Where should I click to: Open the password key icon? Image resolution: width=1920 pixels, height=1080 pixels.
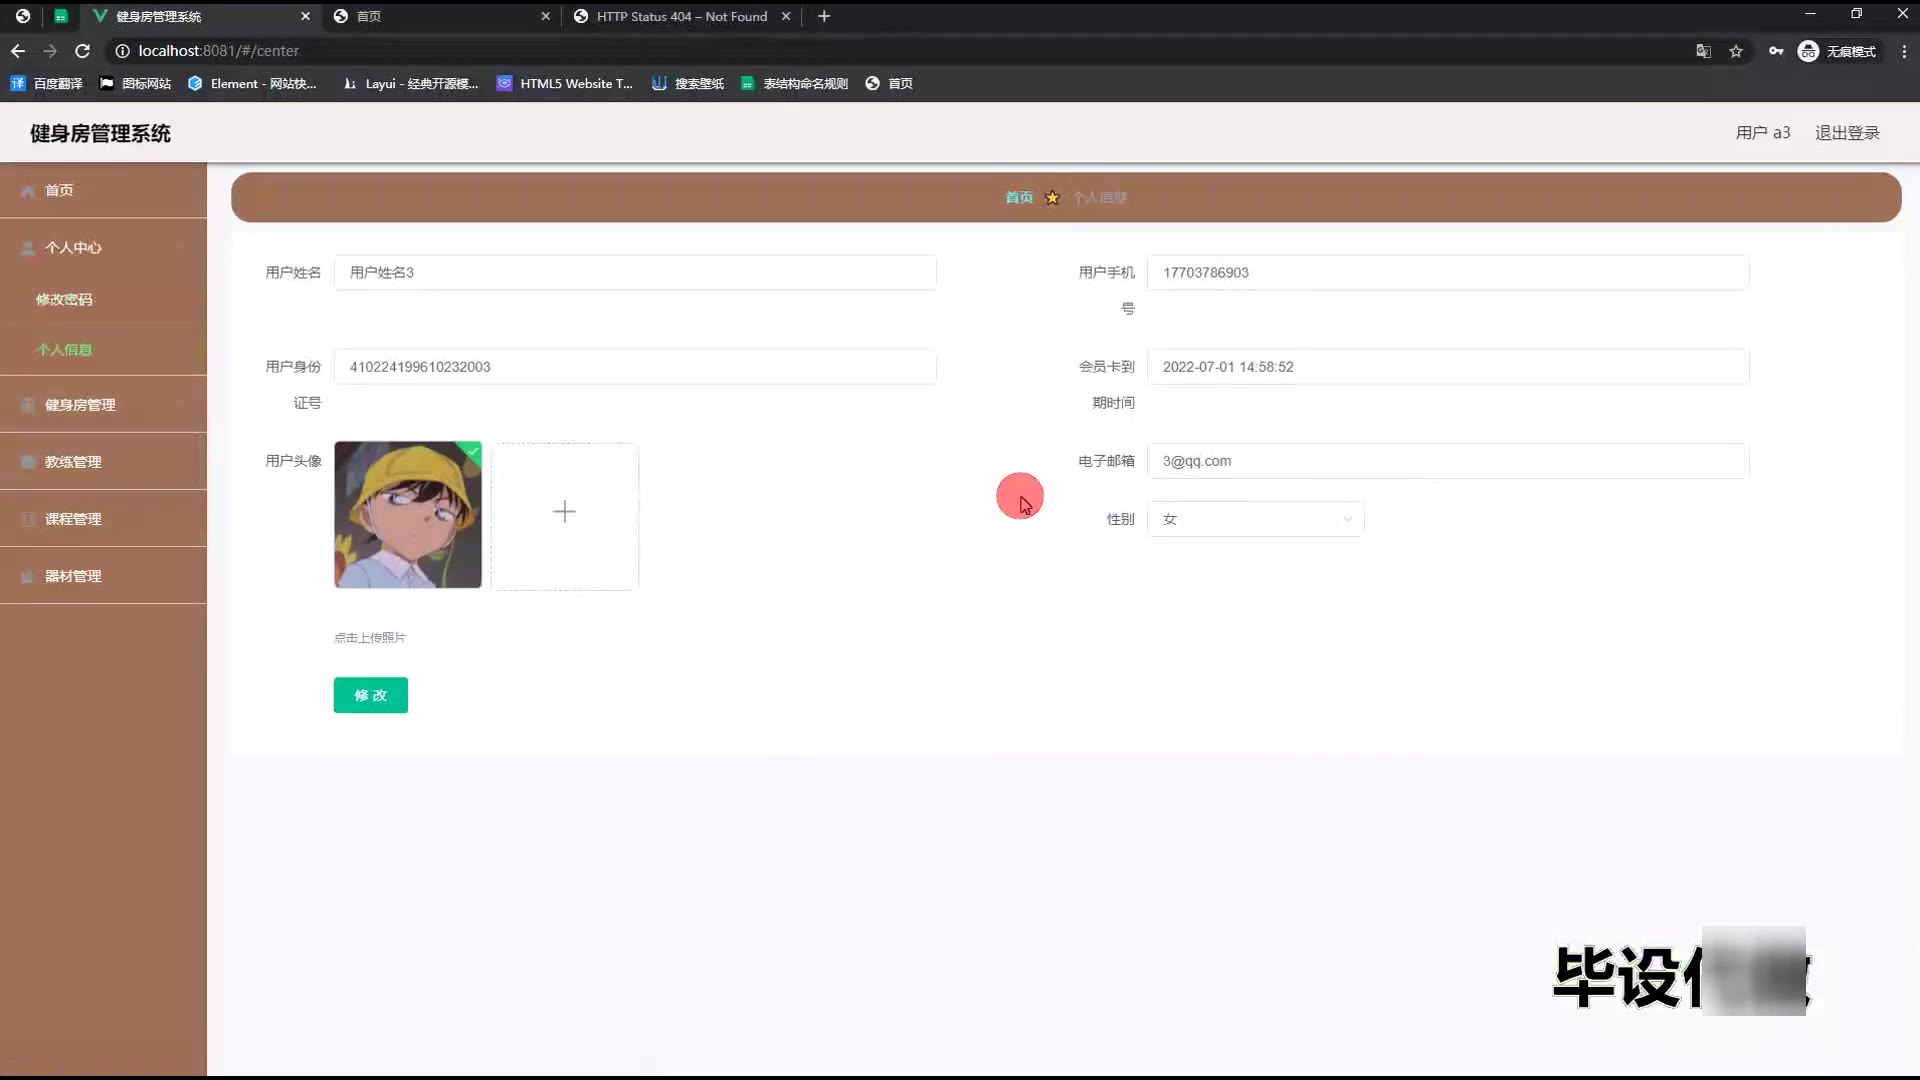pos(1776,51)
